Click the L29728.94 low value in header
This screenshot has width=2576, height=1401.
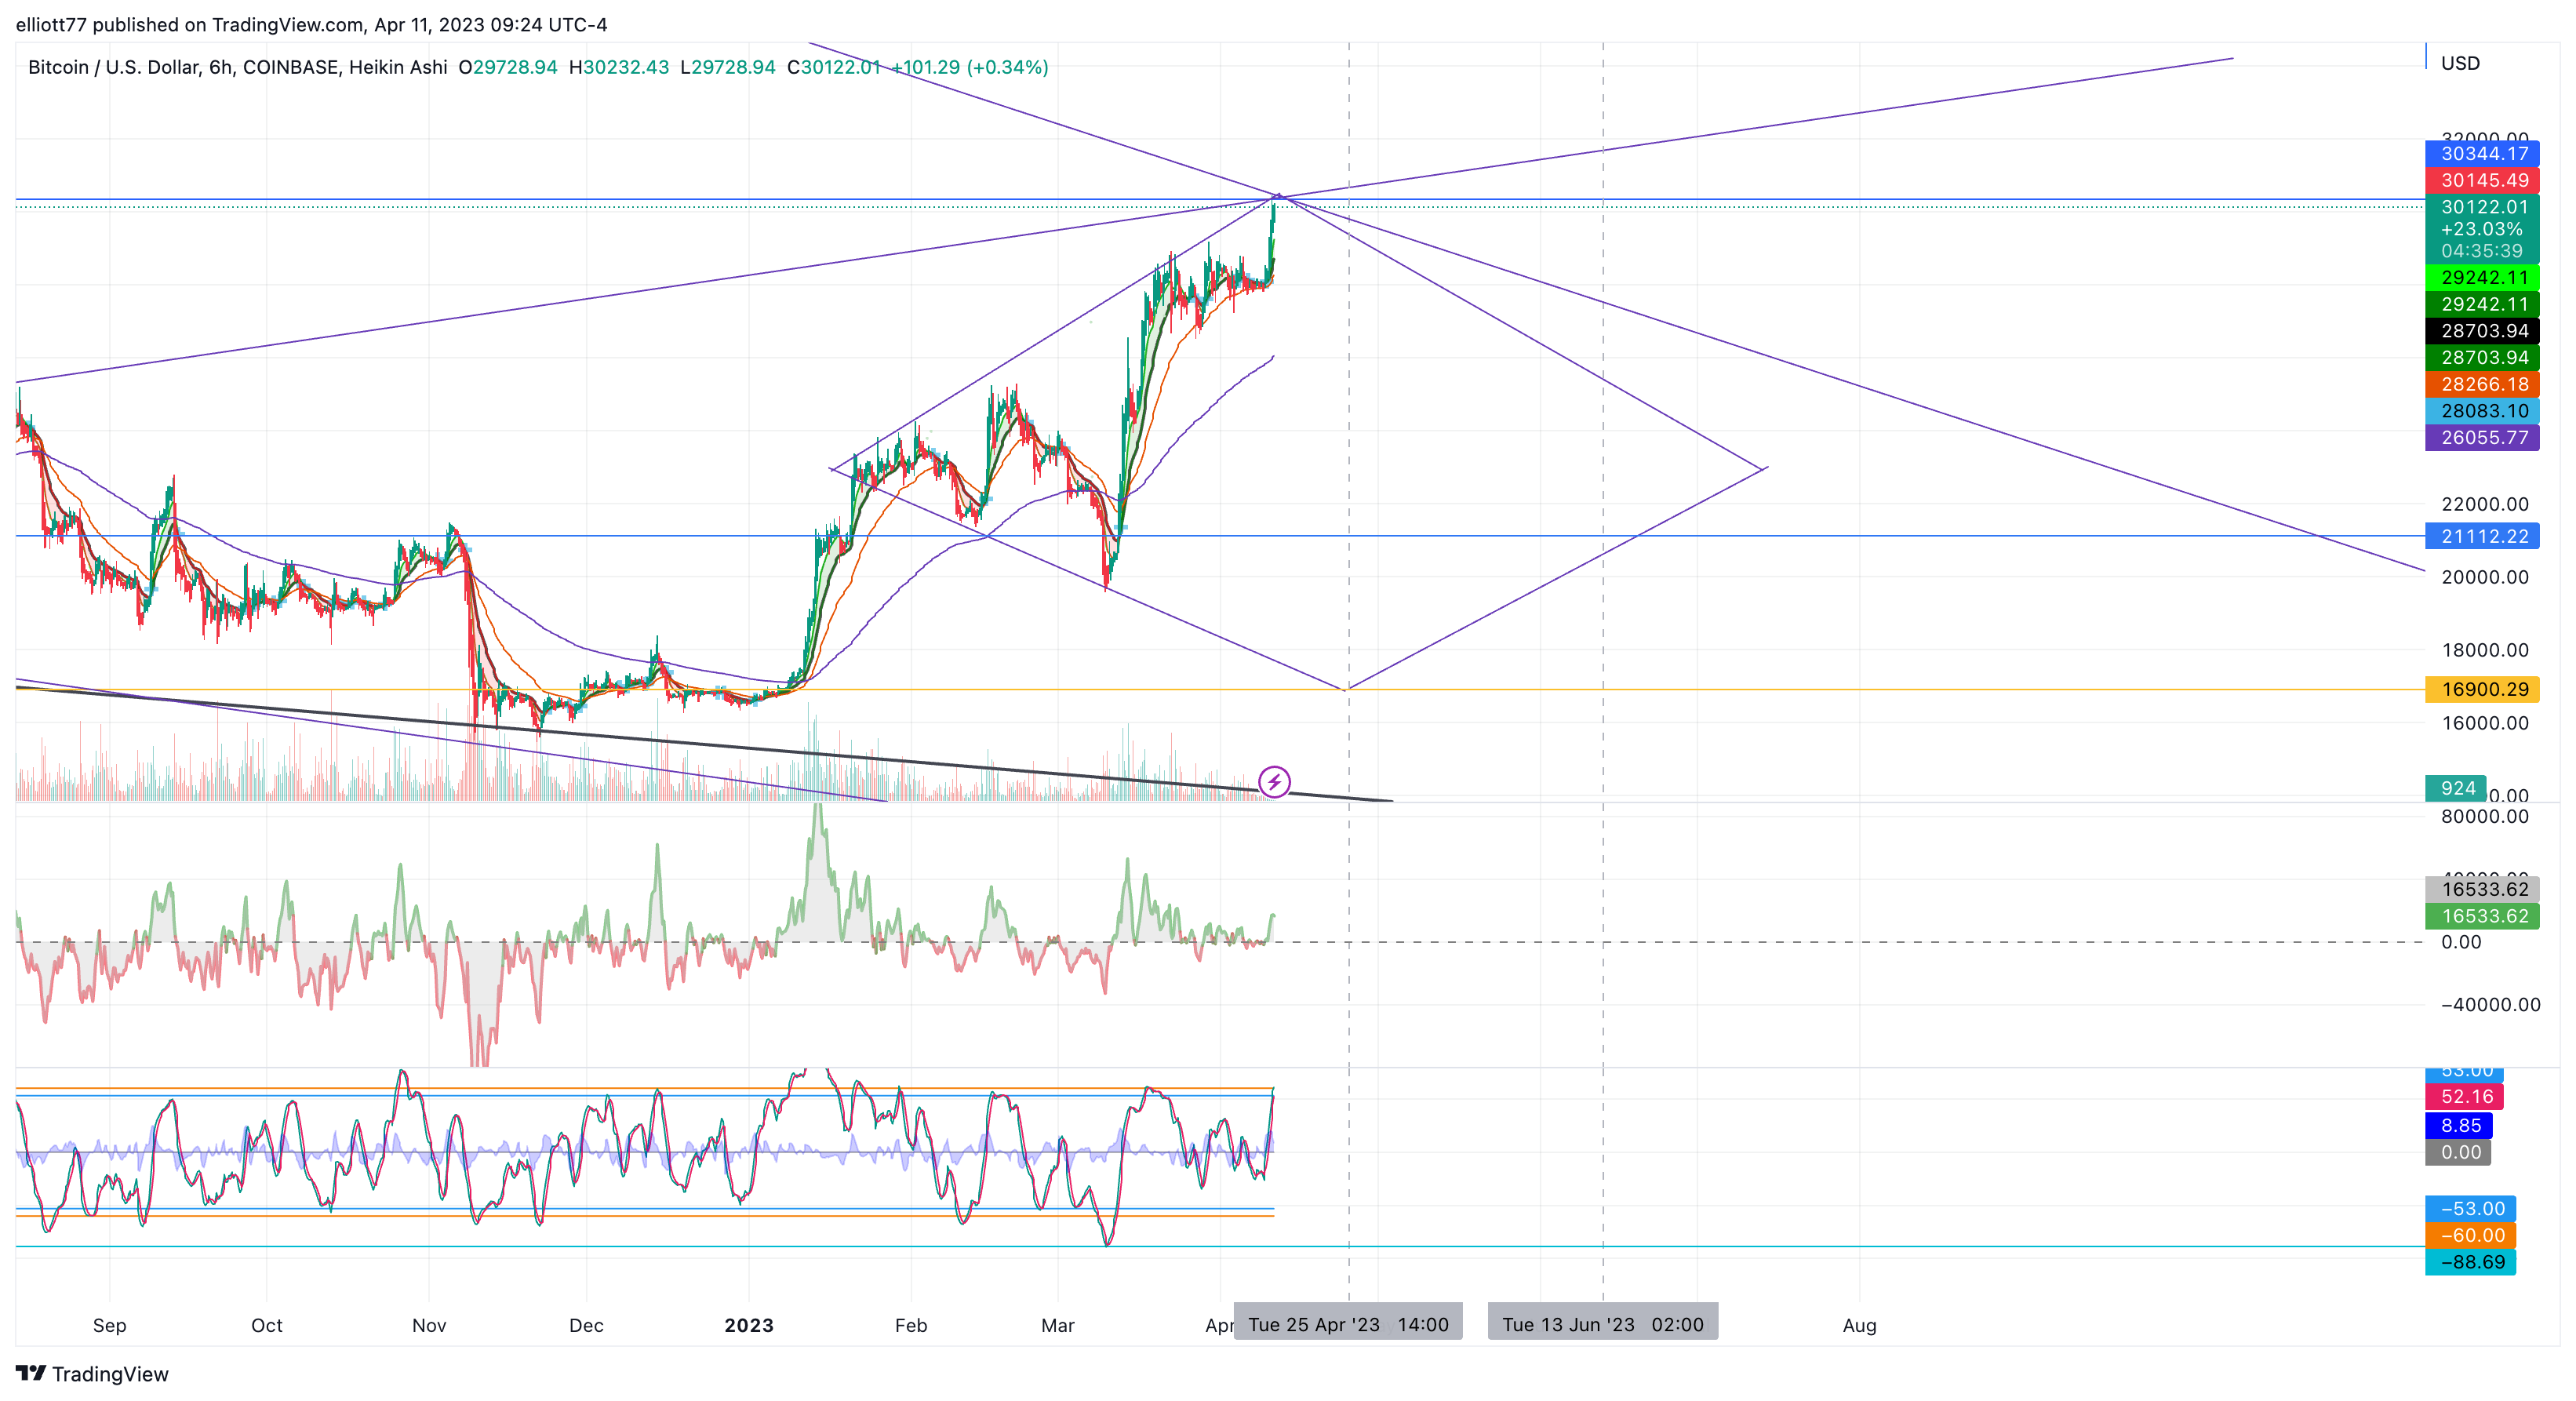(728, 67)
